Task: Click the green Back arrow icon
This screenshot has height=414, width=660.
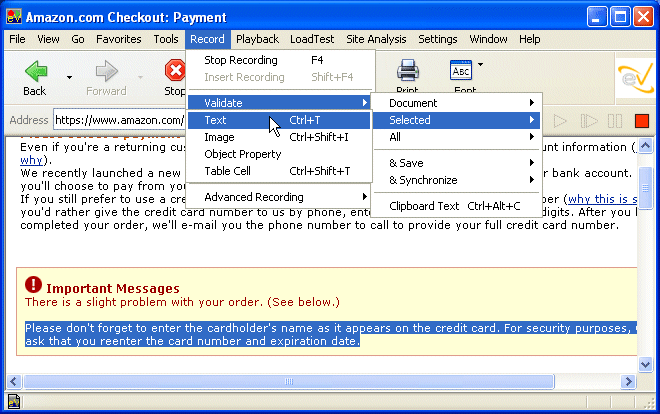Action: [x=36, y=71]
